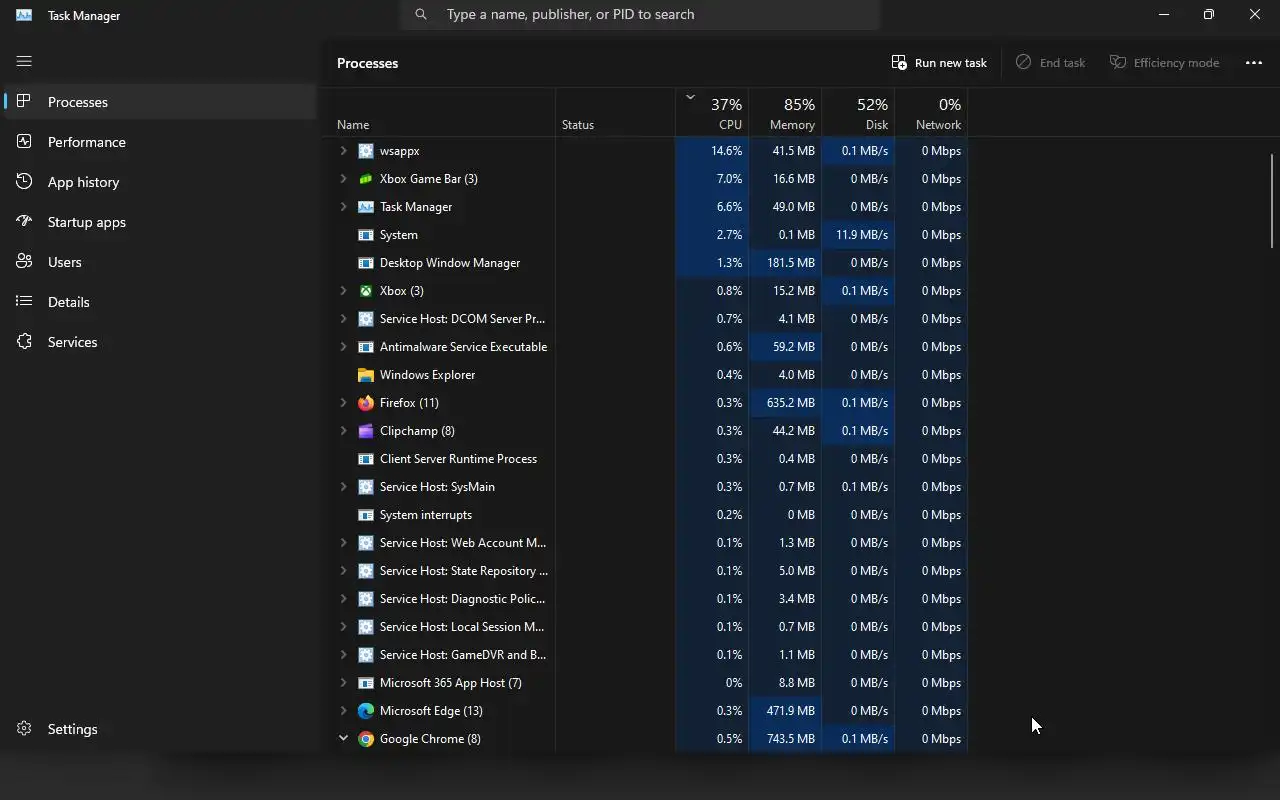Click the Clipchamp process icon
The image size is (1280, 800).
(366, 431)
